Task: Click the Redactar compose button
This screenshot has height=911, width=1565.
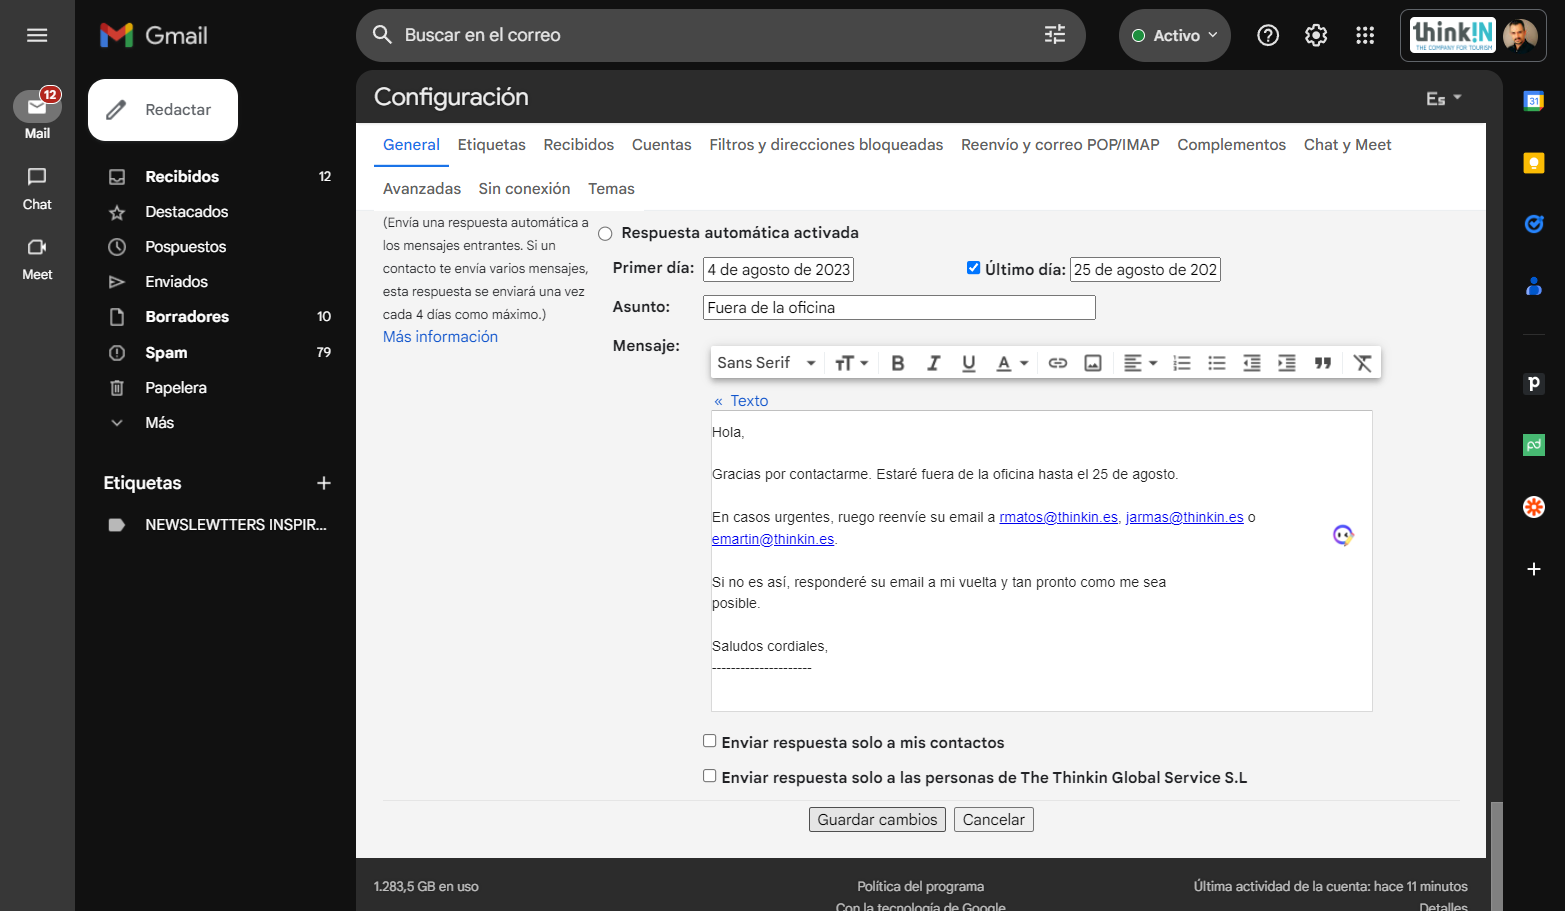Action: [163, 110]
